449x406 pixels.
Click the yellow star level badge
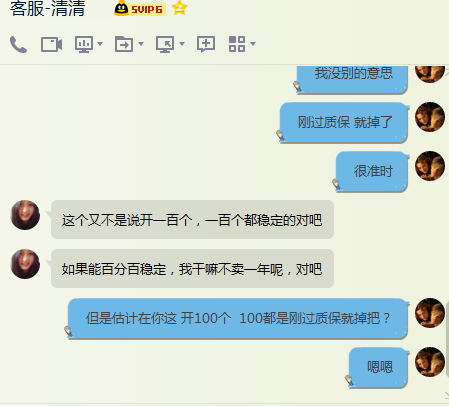click(180, 8)
